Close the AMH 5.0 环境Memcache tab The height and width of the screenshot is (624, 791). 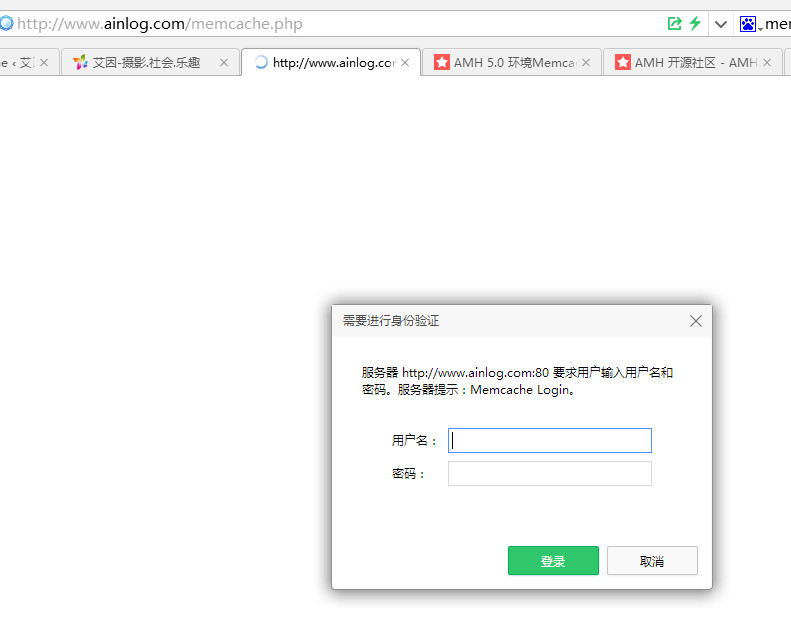pyautogui.click(x=586, y=62)
